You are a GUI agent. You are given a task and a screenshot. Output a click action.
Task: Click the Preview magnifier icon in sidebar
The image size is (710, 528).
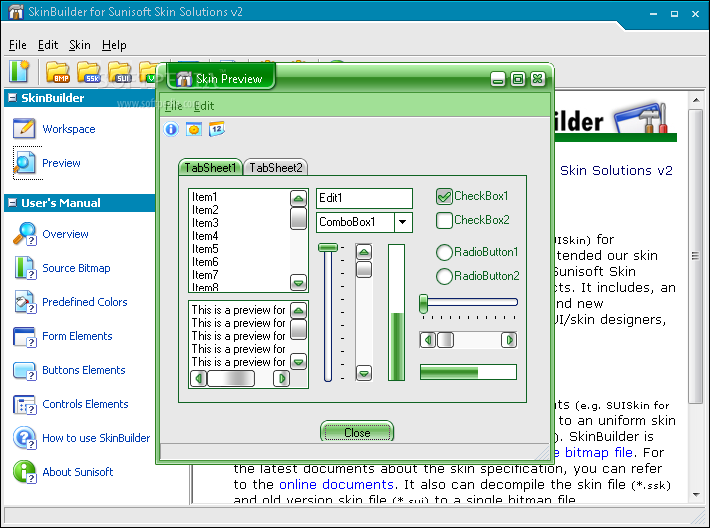[x=24, y=163]
